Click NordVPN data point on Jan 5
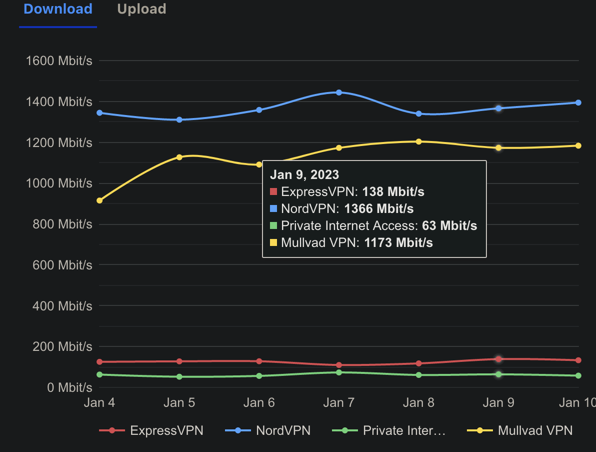The width and height of the screenshot is (596, 452). (179, 120)
